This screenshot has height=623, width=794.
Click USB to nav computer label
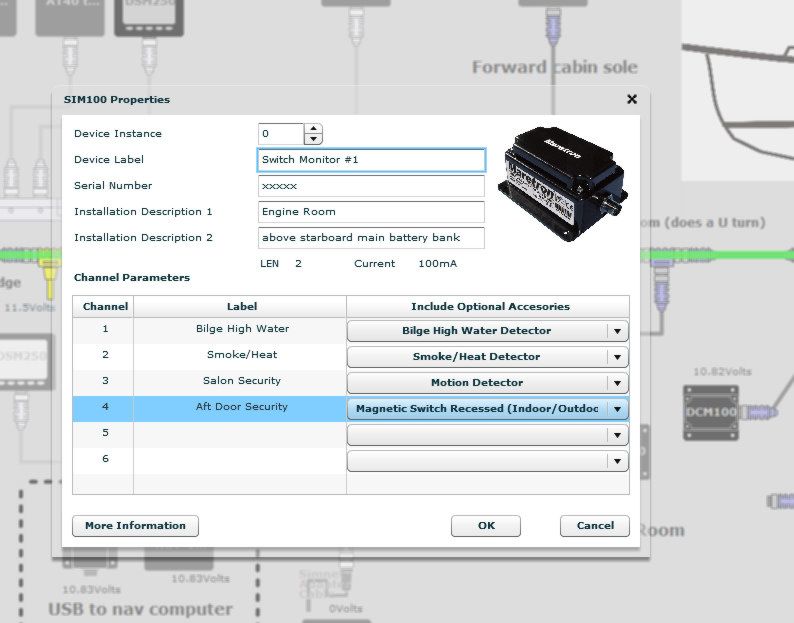[140, 609]
